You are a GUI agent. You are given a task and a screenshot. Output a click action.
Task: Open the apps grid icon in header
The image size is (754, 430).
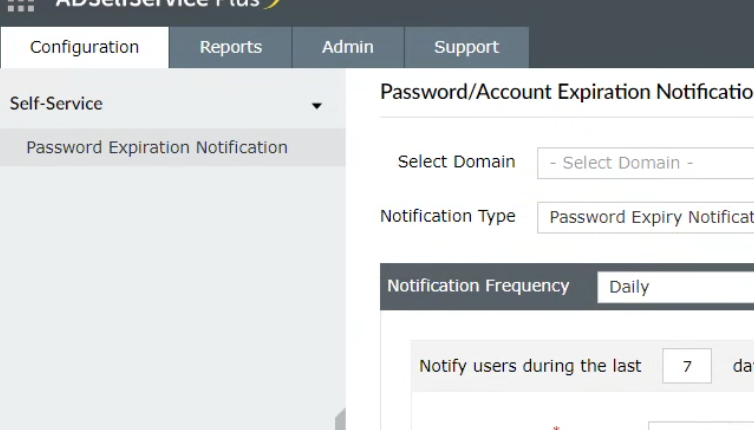[20, 5]
